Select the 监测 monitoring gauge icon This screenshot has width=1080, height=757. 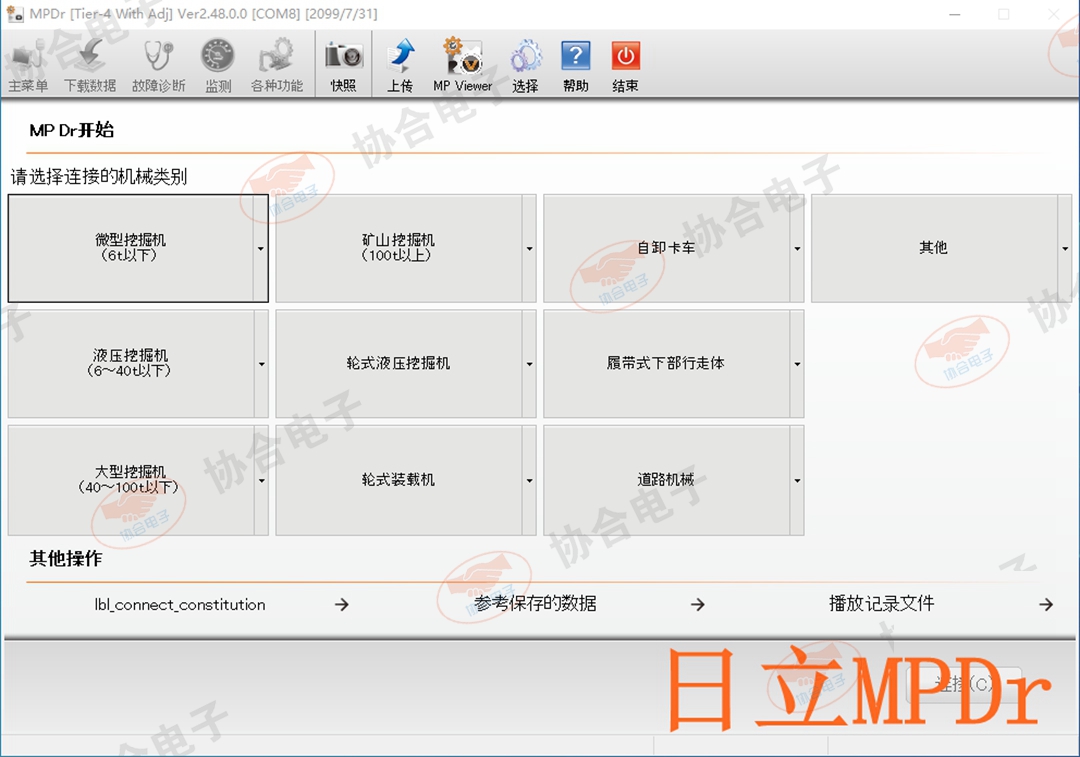[218, 65]
